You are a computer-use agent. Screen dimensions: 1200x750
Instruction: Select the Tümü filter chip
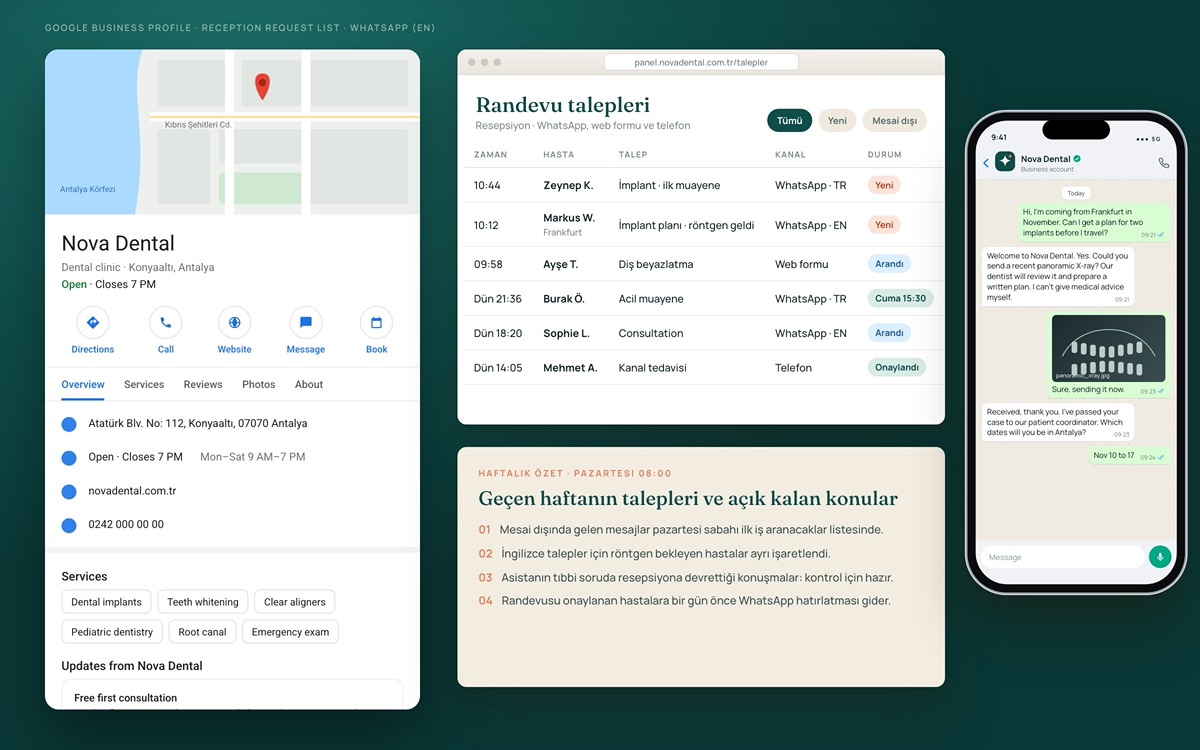click(790, 121)
